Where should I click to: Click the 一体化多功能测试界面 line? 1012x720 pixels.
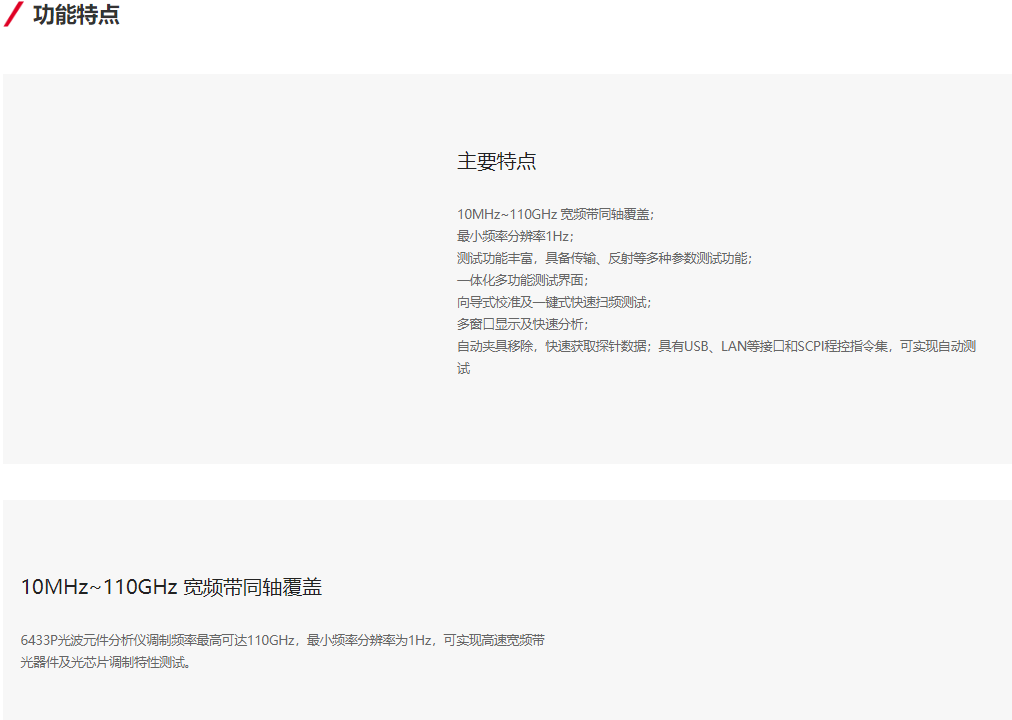[x=522, y=280]
